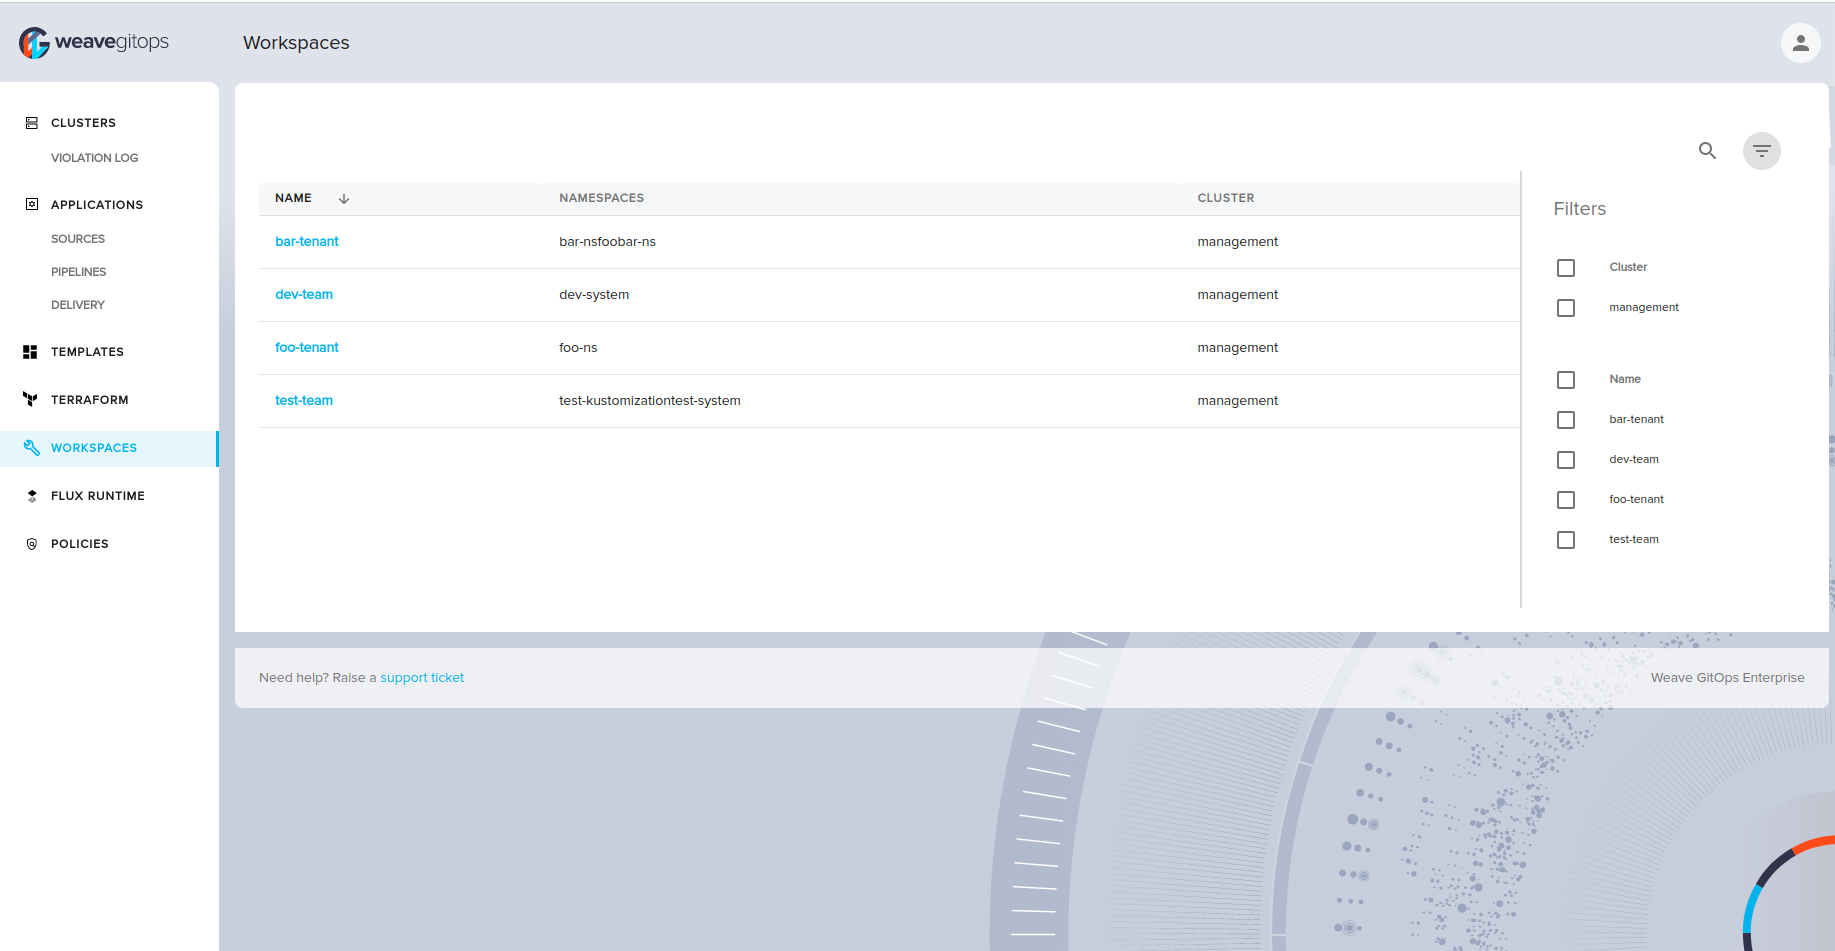Click the Filters panel heading

coord(1579,209)
